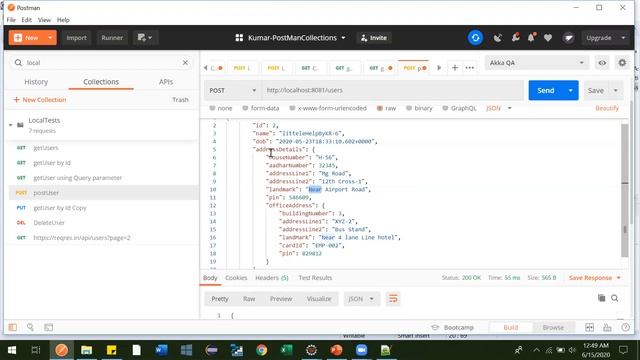Click the Send button
Image resolution: width=640 pixels, height=360 pixels.
click(546, 90)
